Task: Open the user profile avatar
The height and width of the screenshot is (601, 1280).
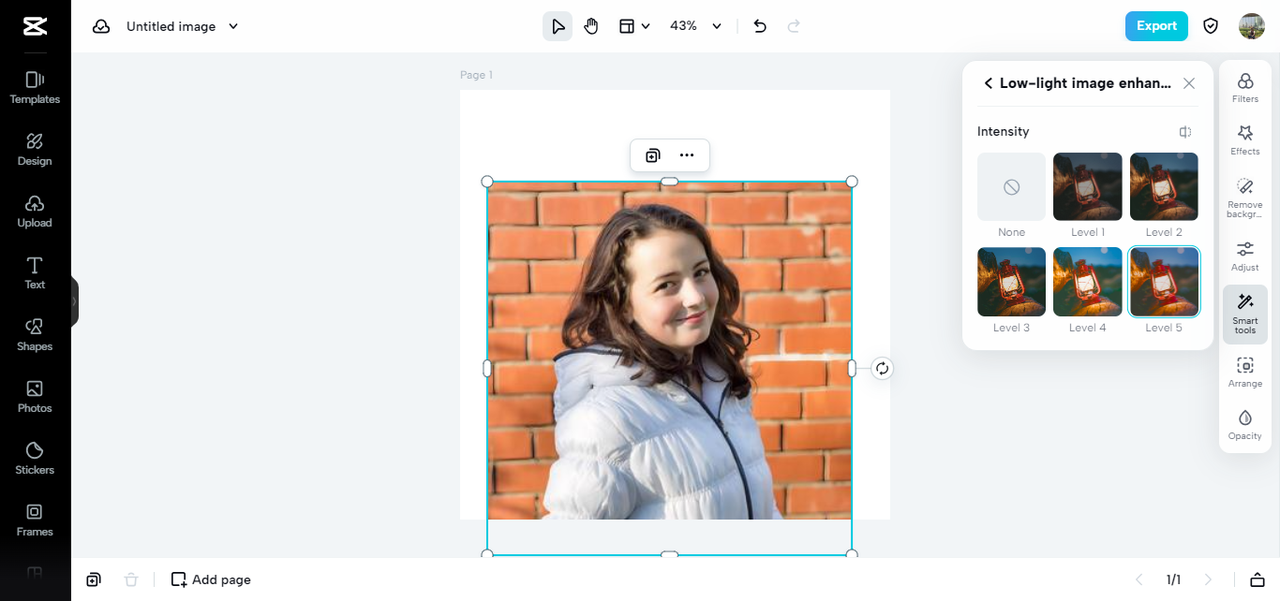Action: tap(1252, 26)
